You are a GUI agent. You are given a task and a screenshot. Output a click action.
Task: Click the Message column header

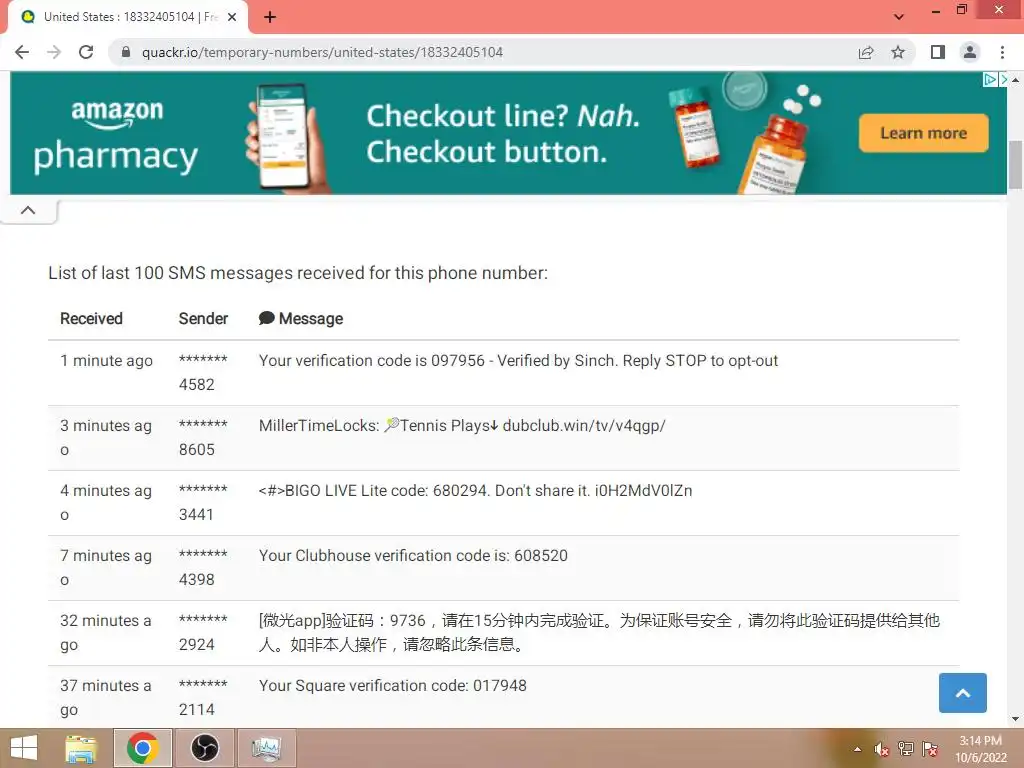pyautogui.click(x=311, y=319)
